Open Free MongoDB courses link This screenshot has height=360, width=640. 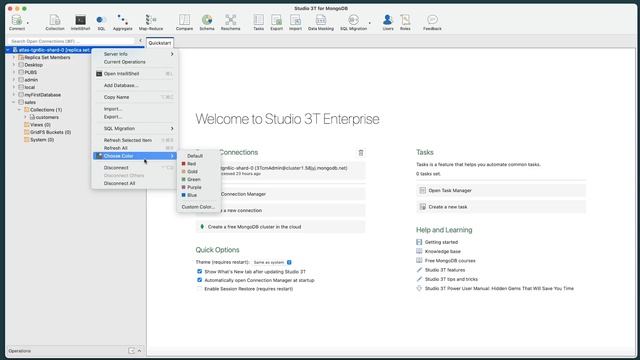tap(450, 261)
